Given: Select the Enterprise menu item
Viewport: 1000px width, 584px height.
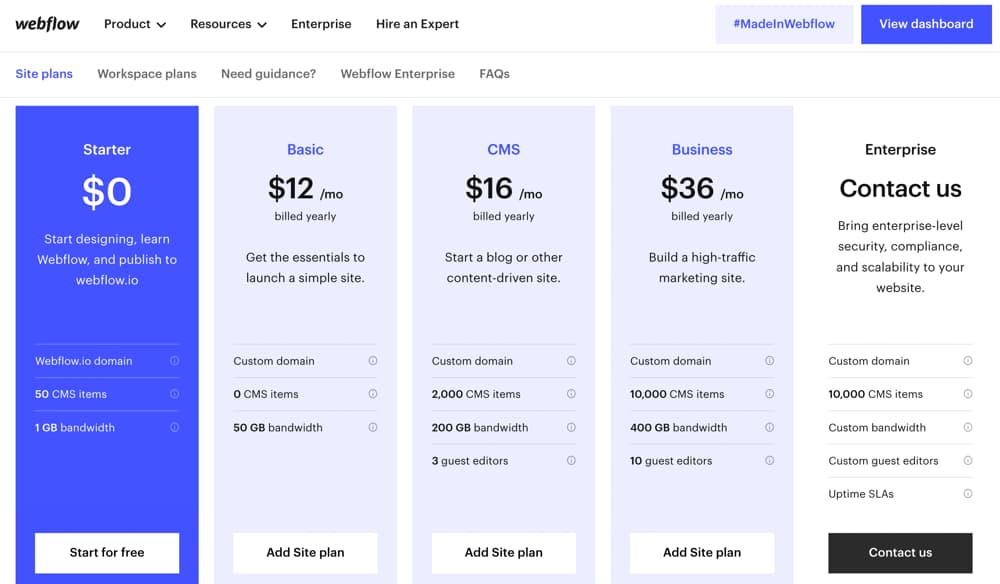Looking at the screenshot, I should tap(321, 23).
